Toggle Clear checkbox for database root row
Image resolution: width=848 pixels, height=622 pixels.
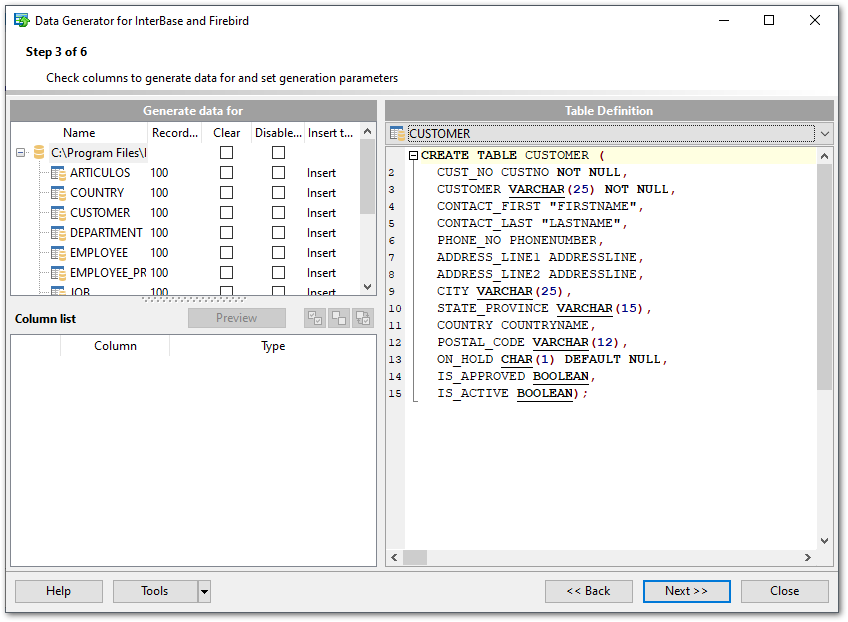pyautogui.click(x=227, y=153)
